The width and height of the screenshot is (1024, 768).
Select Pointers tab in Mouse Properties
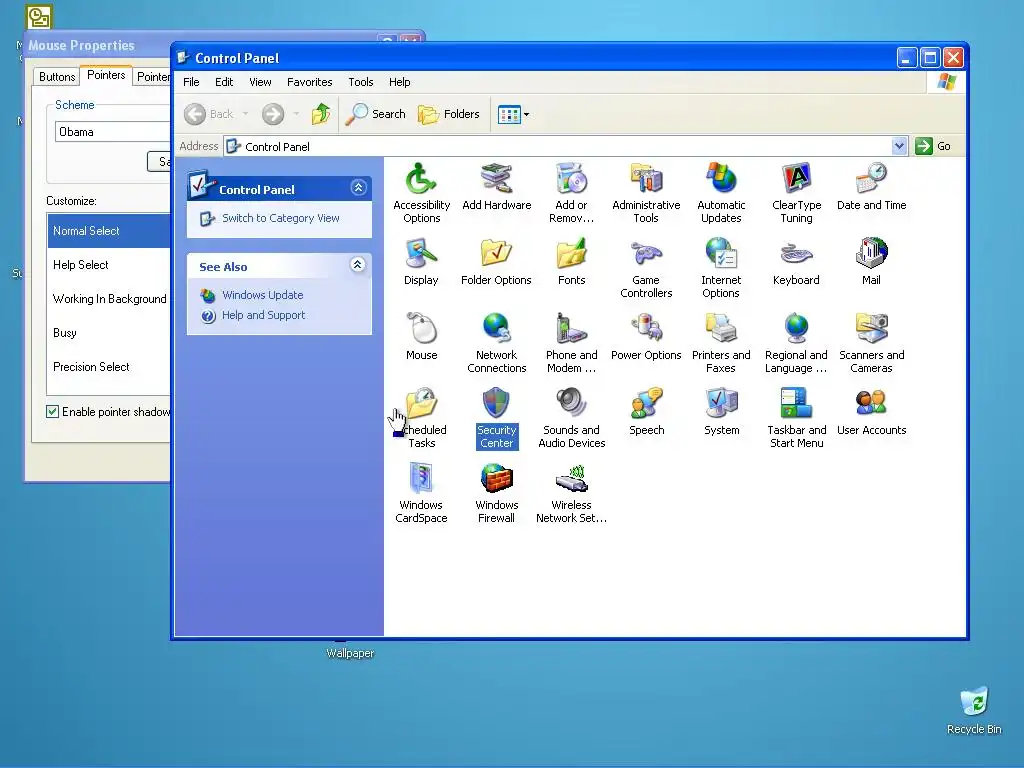pyautogui.click(x=106, y=75)
